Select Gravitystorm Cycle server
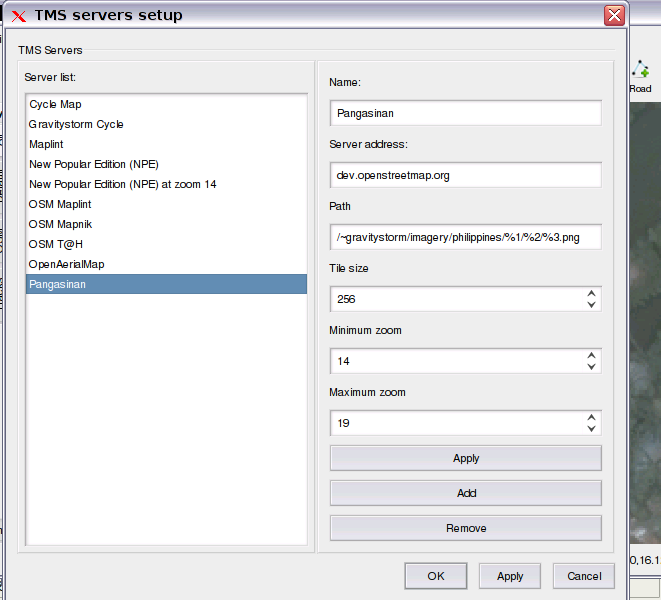This screenshot has height=600, width=661. point(166,124)
